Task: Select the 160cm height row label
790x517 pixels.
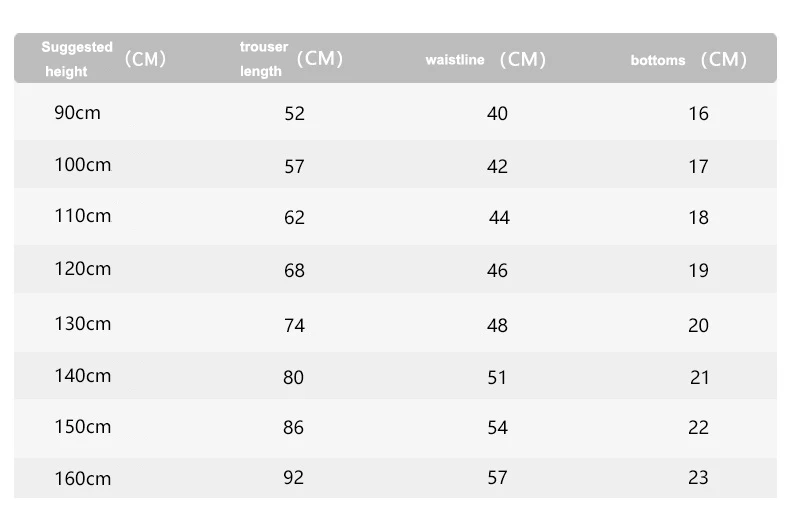Action: (82, 479)
